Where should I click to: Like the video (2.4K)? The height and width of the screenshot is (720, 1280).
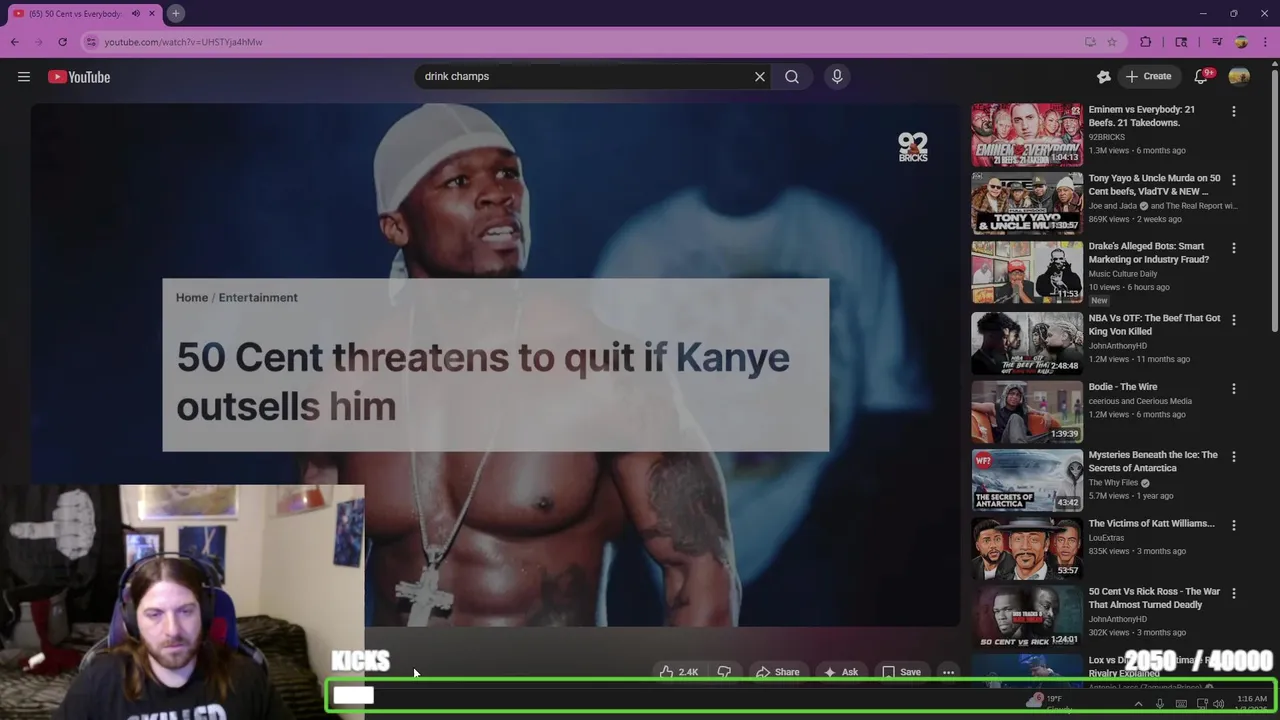click(x=678, y=672)
